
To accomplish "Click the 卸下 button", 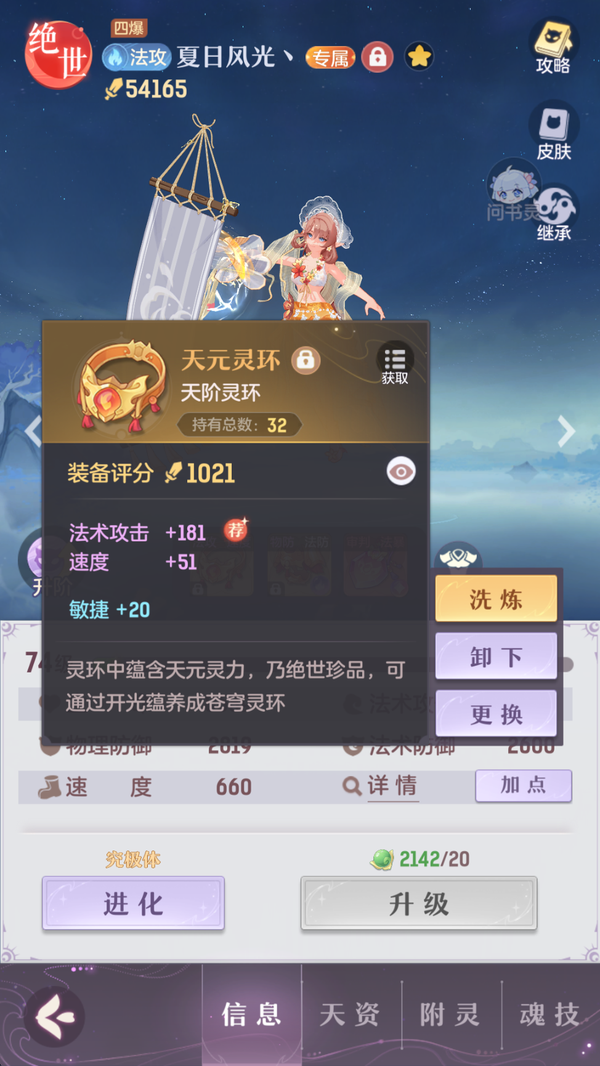I will (x=496, y=656).
